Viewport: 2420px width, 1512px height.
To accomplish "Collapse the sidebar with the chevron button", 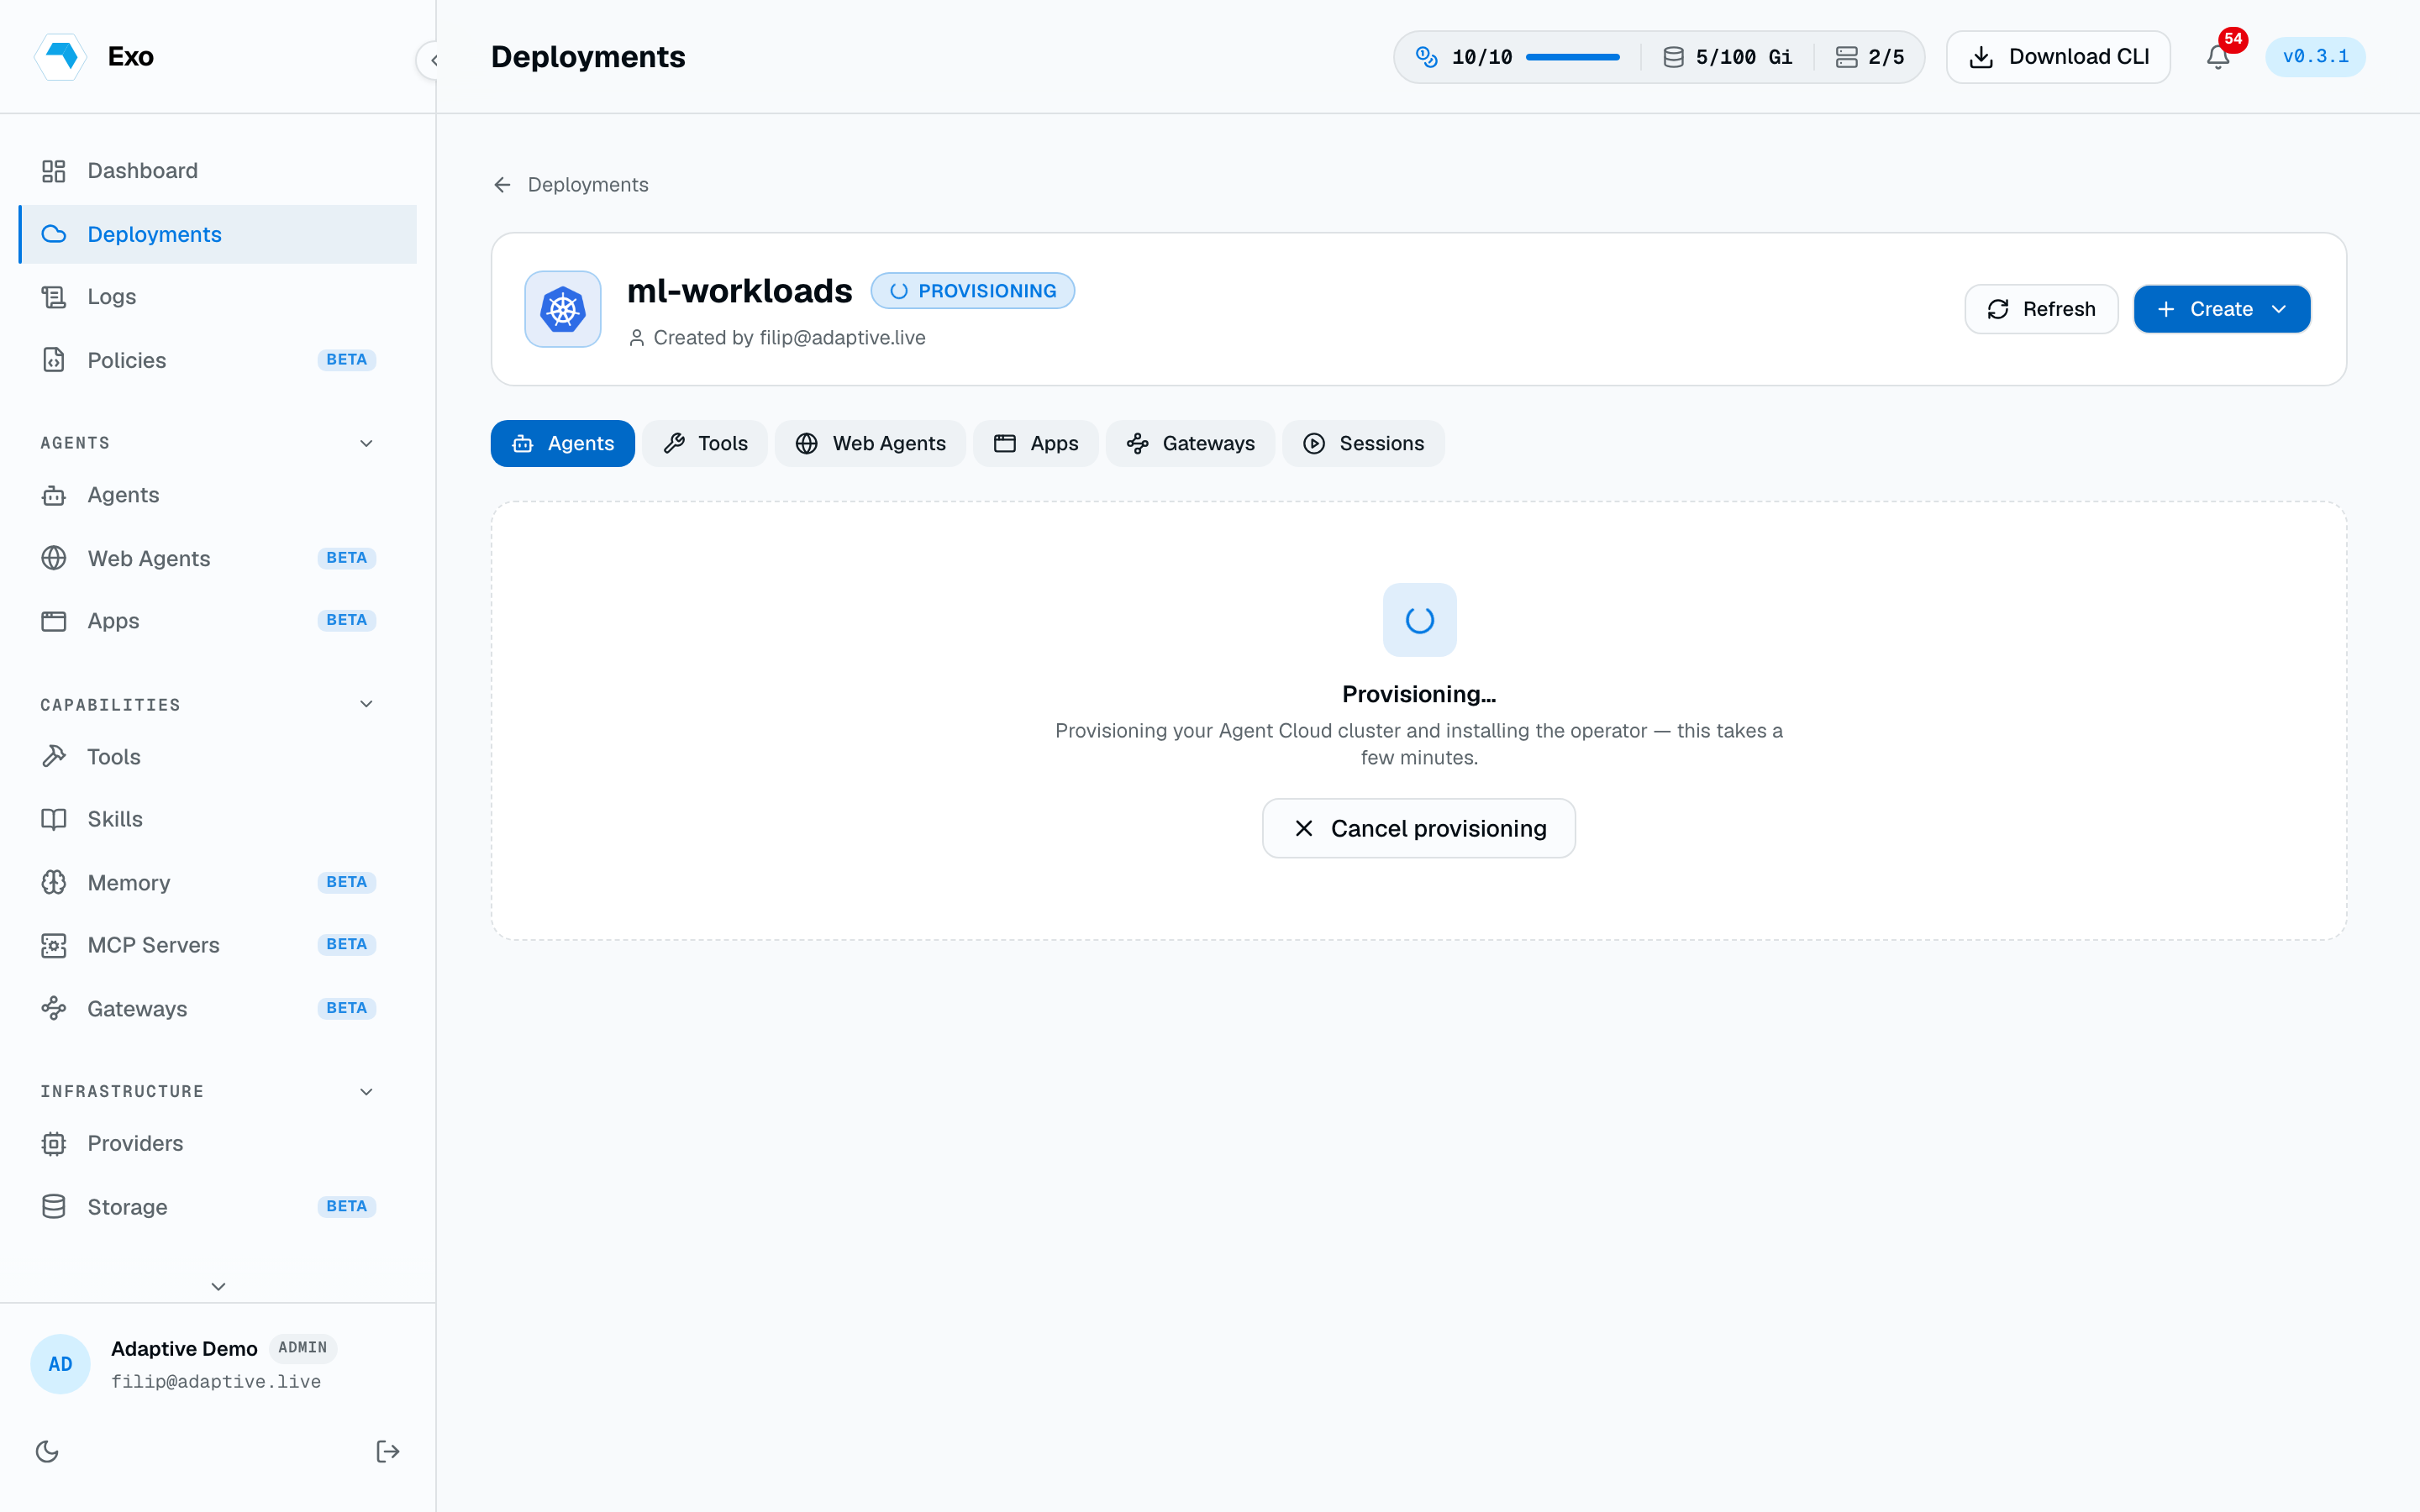I will click(x=433, y=60).
